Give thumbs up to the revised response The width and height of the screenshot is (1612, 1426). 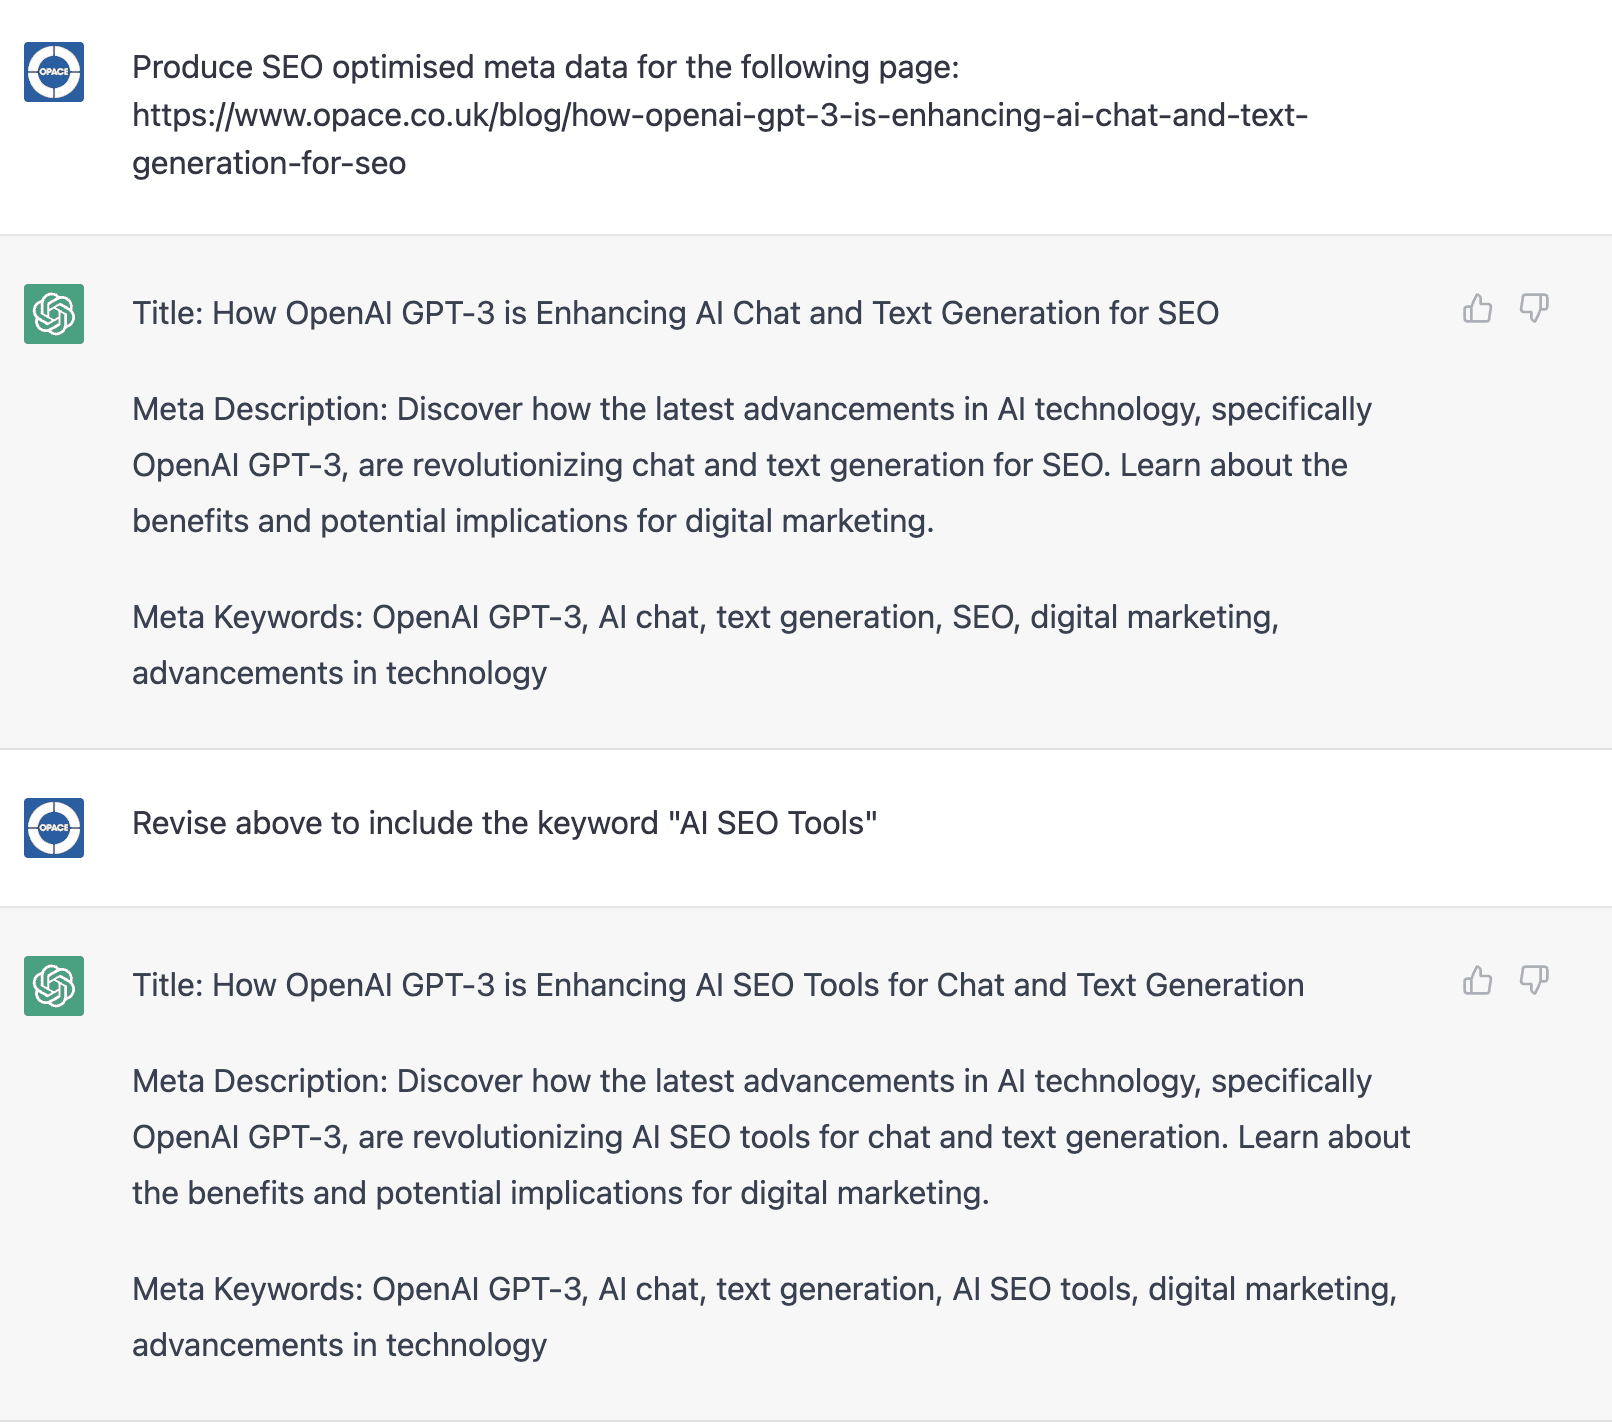tap(1477, 981)
